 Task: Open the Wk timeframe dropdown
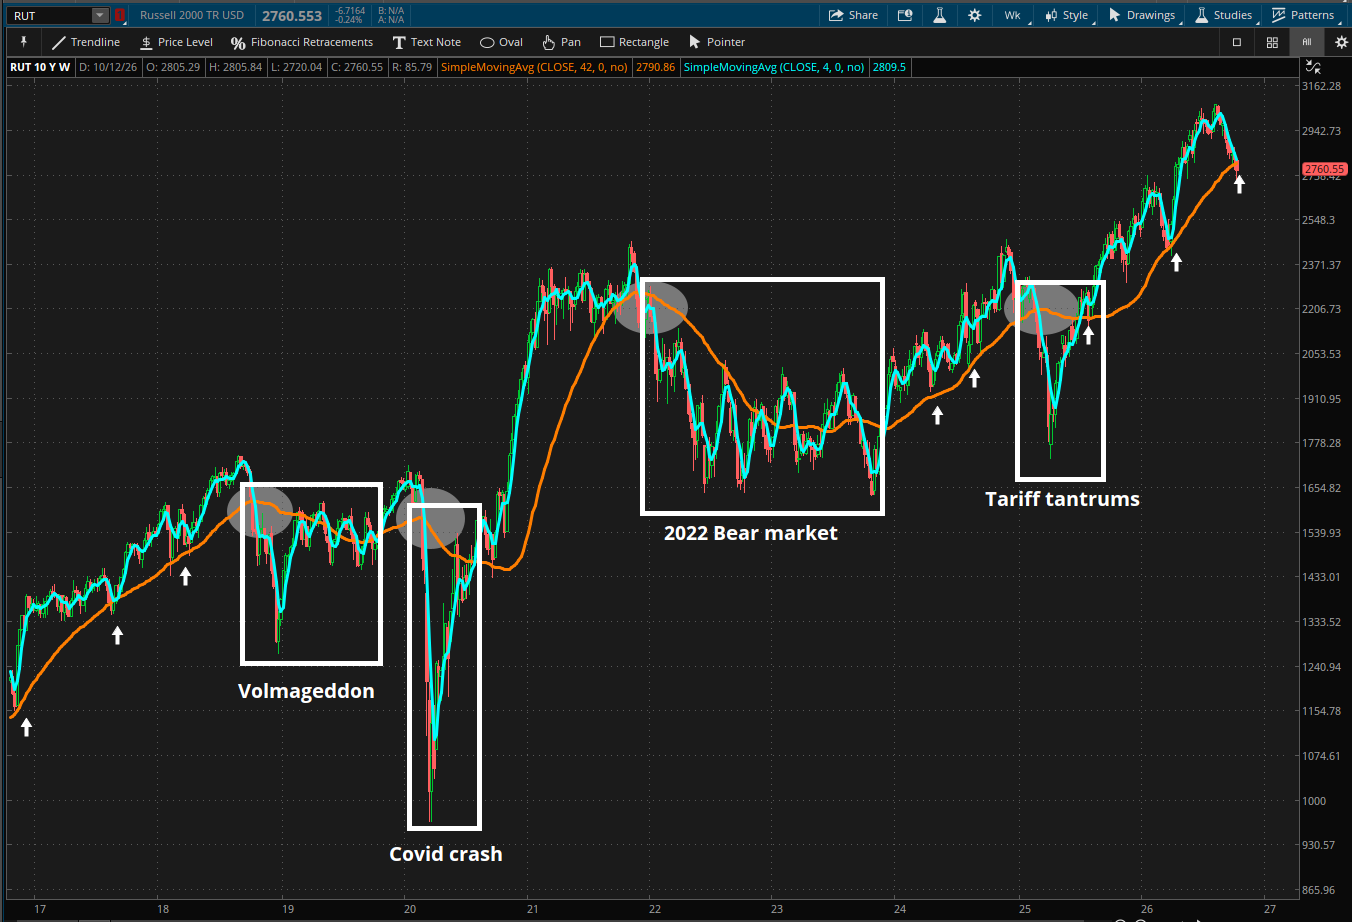click(1013, 15)
